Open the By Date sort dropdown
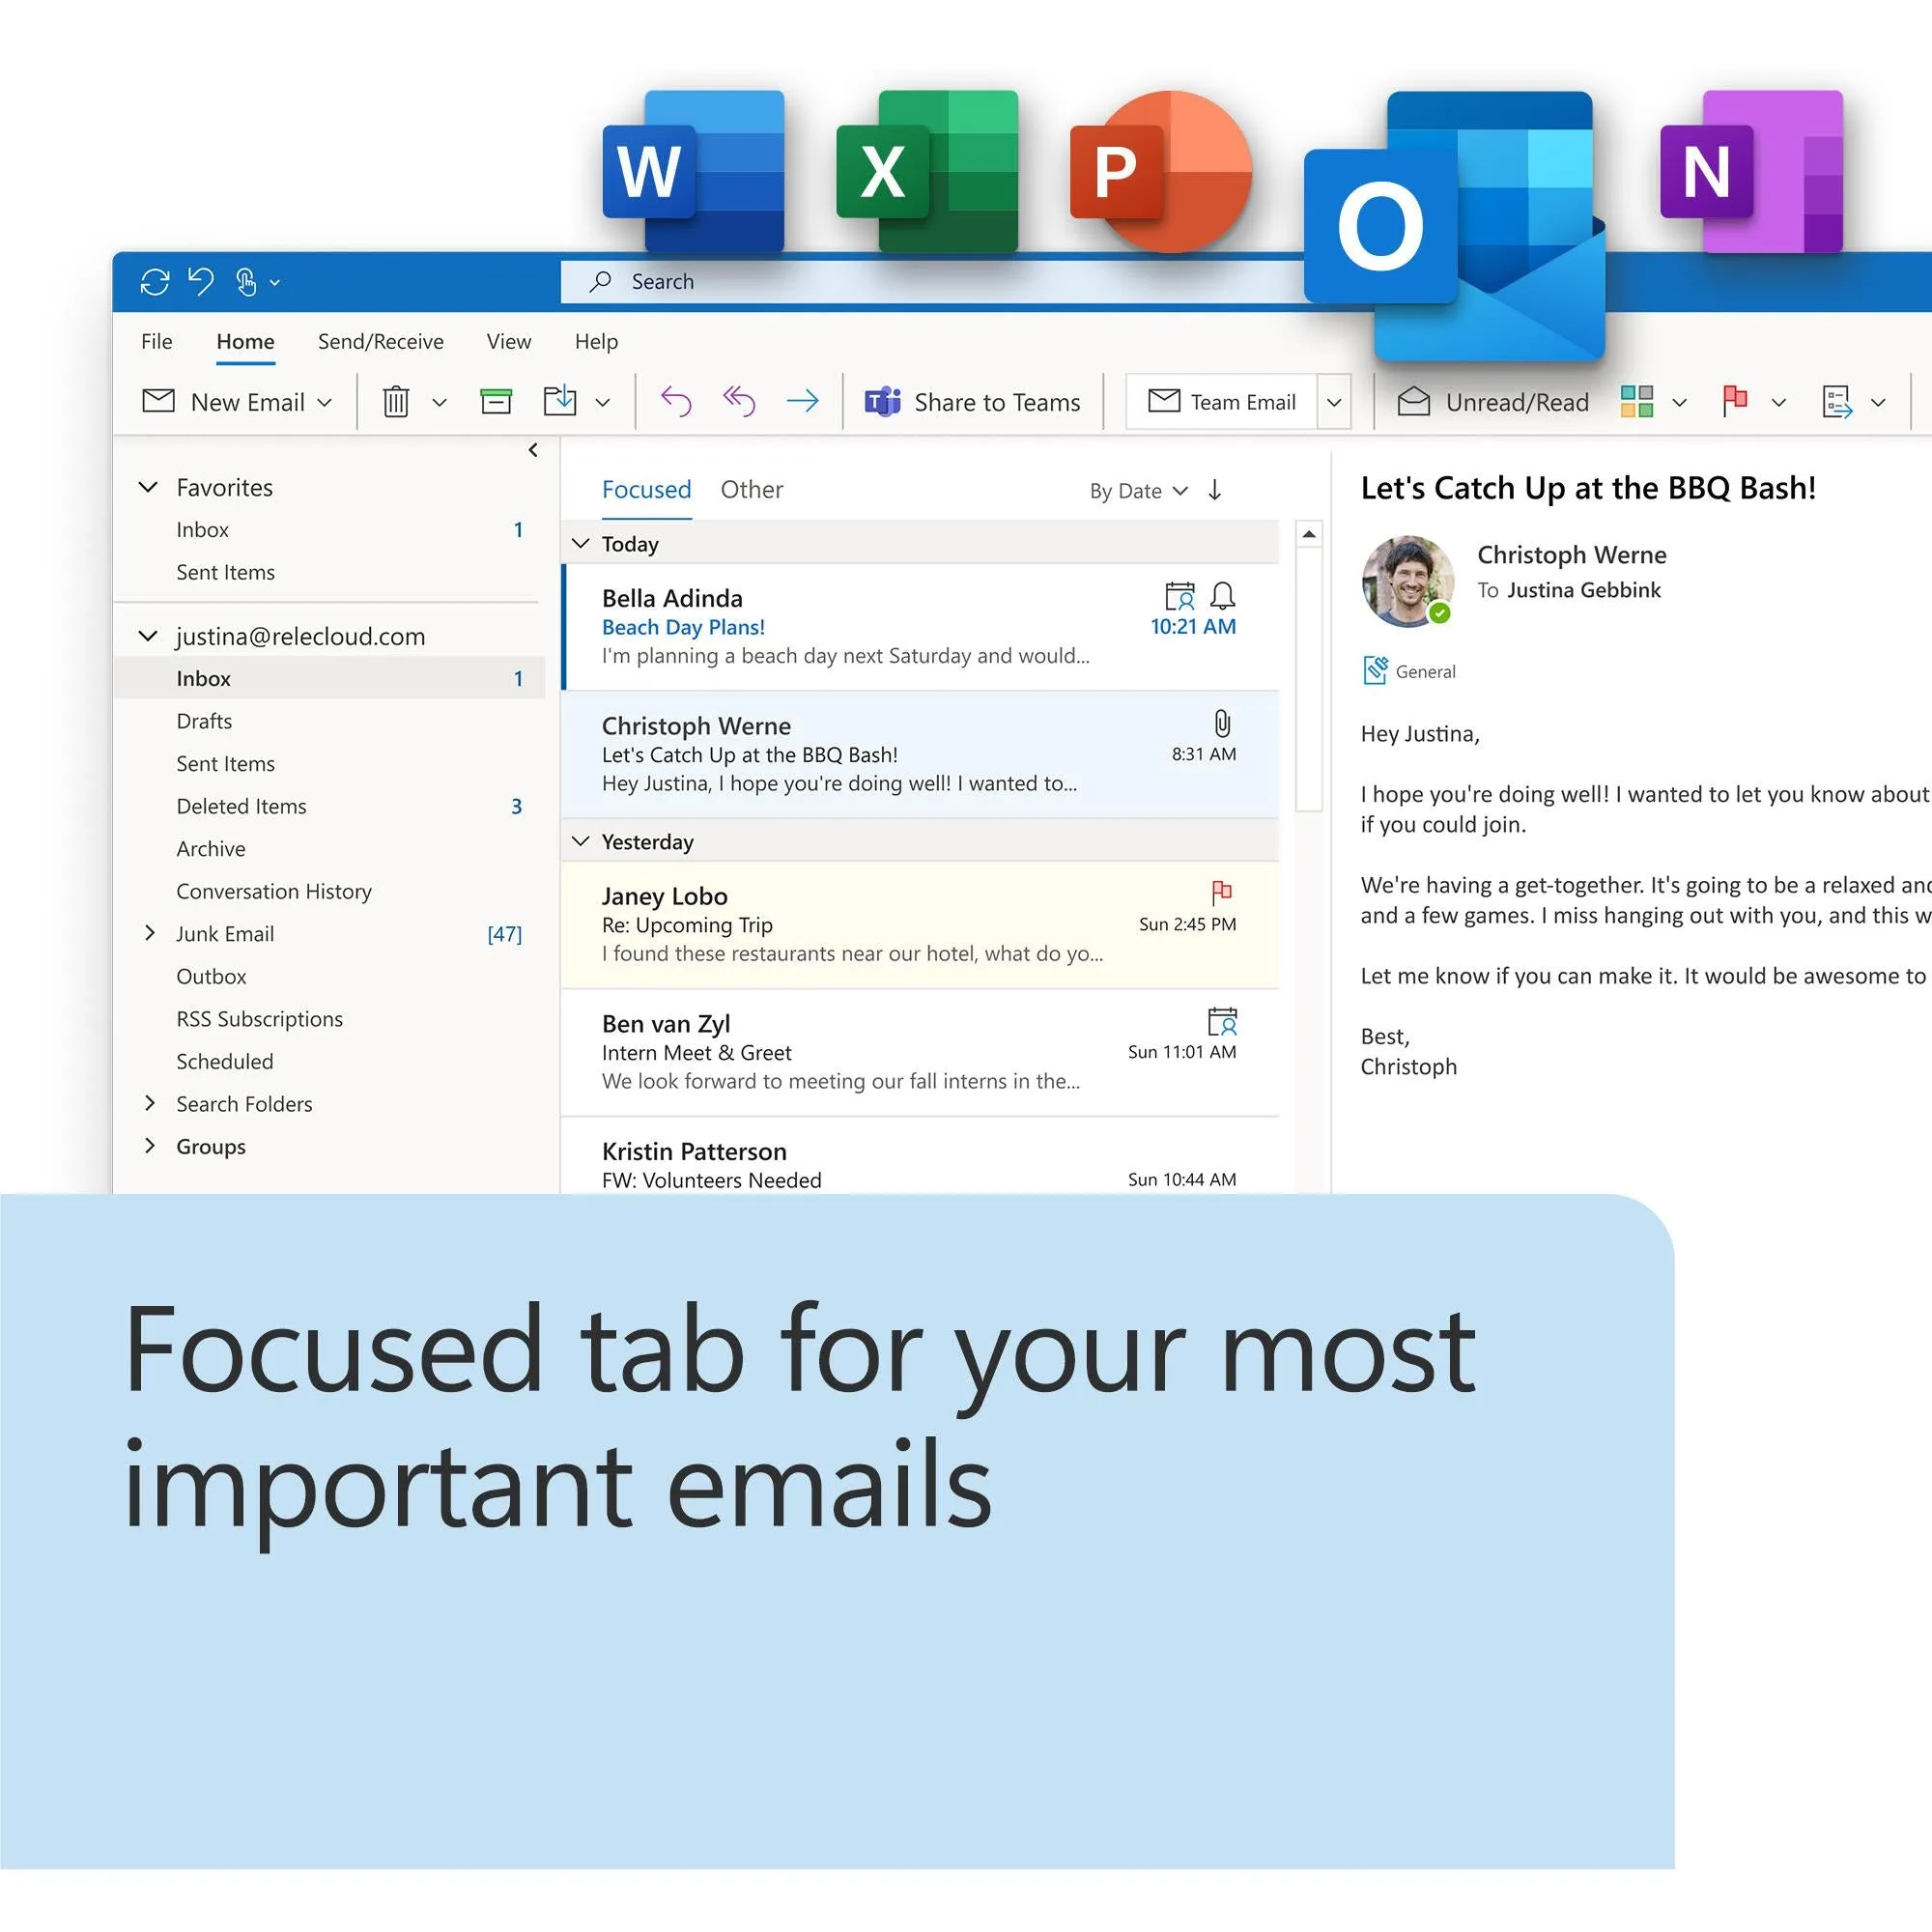The width and height of the screenshot is (1932, 1932). click(x=1138, y=491)
